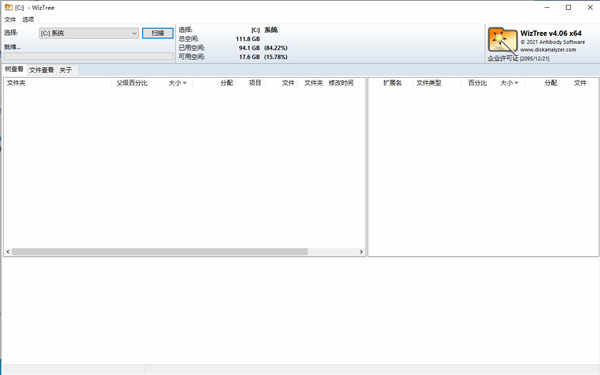The image size is (600, 375).
Task: Click the WizTree folder-wand logo icon
Action: pyautogui.click(x=502, y=40)
